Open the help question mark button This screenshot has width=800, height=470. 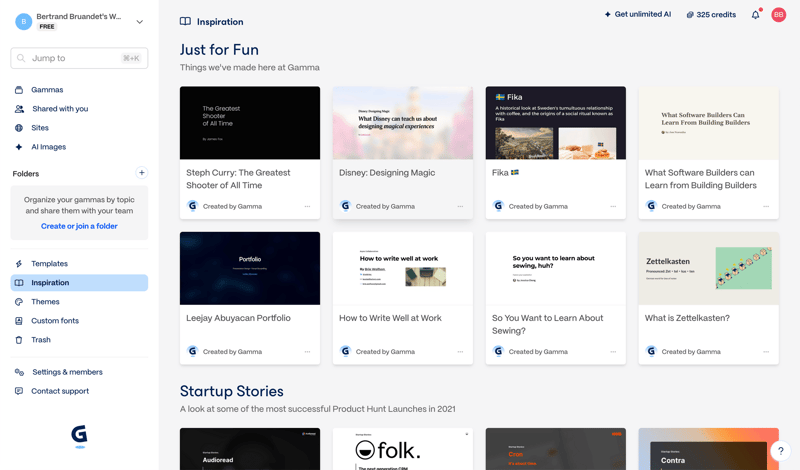click(x=781, y=451)
